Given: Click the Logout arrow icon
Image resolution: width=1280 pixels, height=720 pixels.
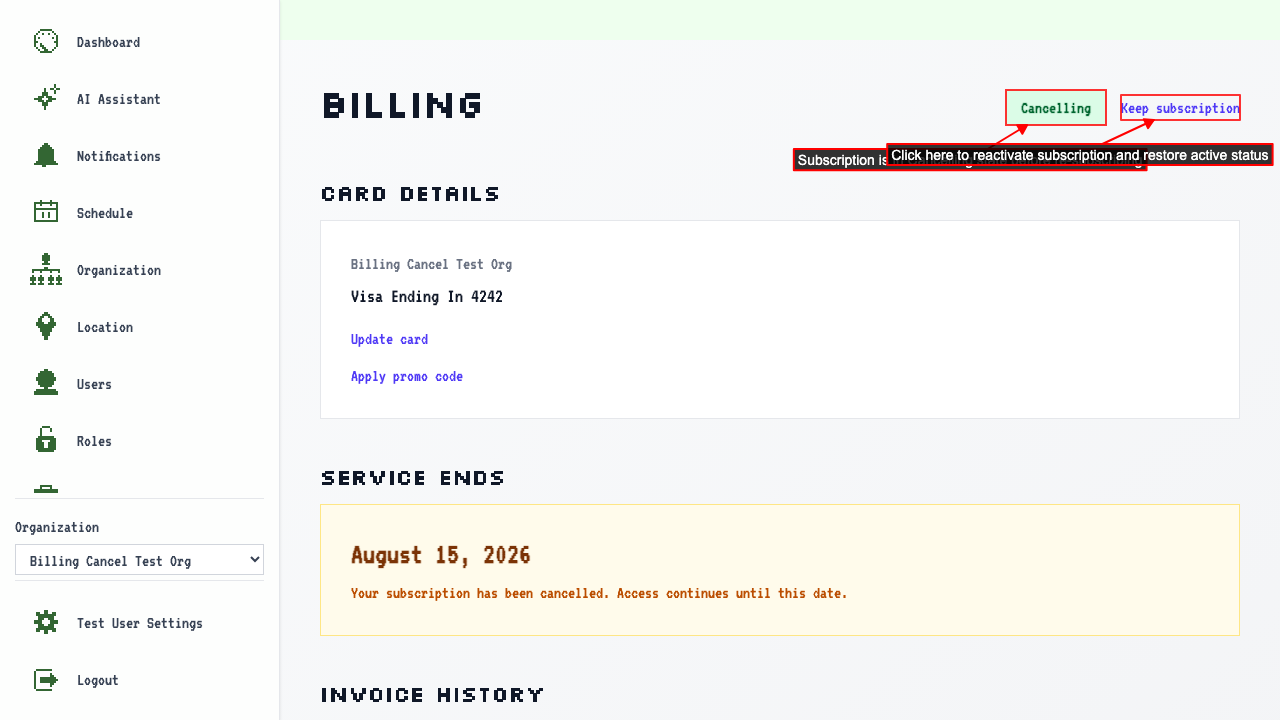Looking at the screenshot, I should pos(46,679).
